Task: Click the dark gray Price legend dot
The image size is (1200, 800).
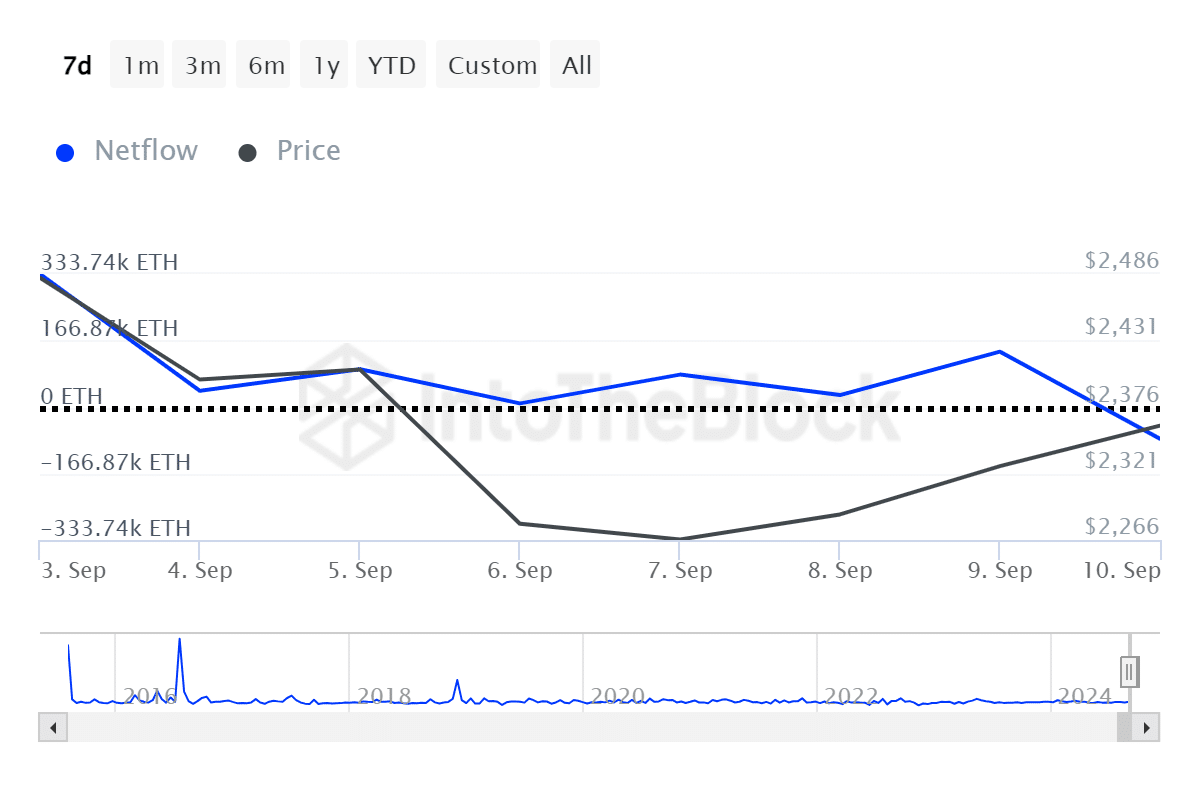Action: pos(247,153)
